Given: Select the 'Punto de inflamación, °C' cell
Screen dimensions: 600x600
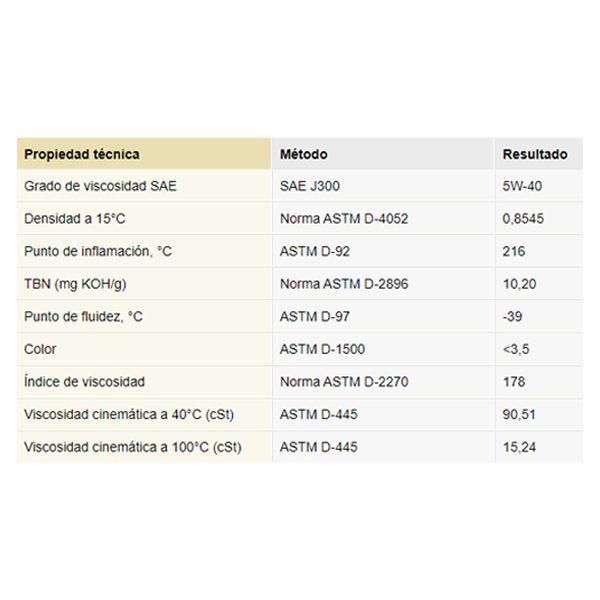Looking at the screenshot, I should pyautogui.click(x=98, y=252).
